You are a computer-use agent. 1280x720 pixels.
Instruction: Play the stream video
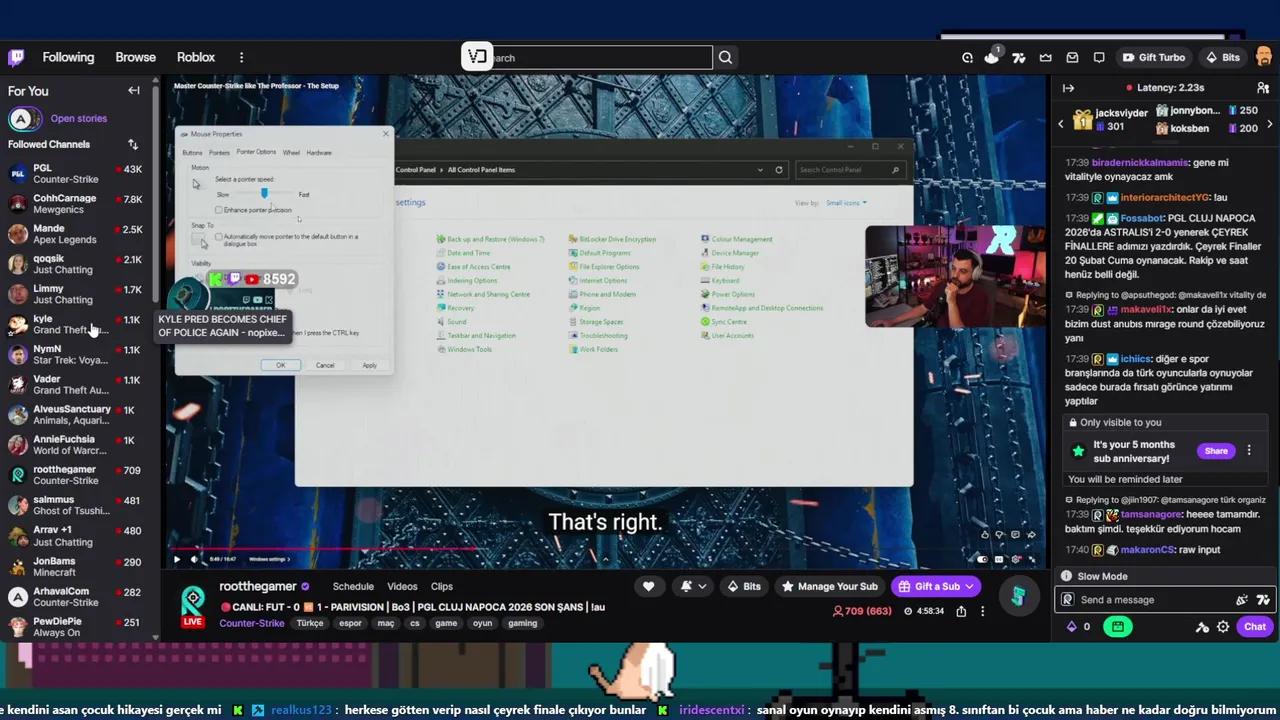tap(178, 559)
